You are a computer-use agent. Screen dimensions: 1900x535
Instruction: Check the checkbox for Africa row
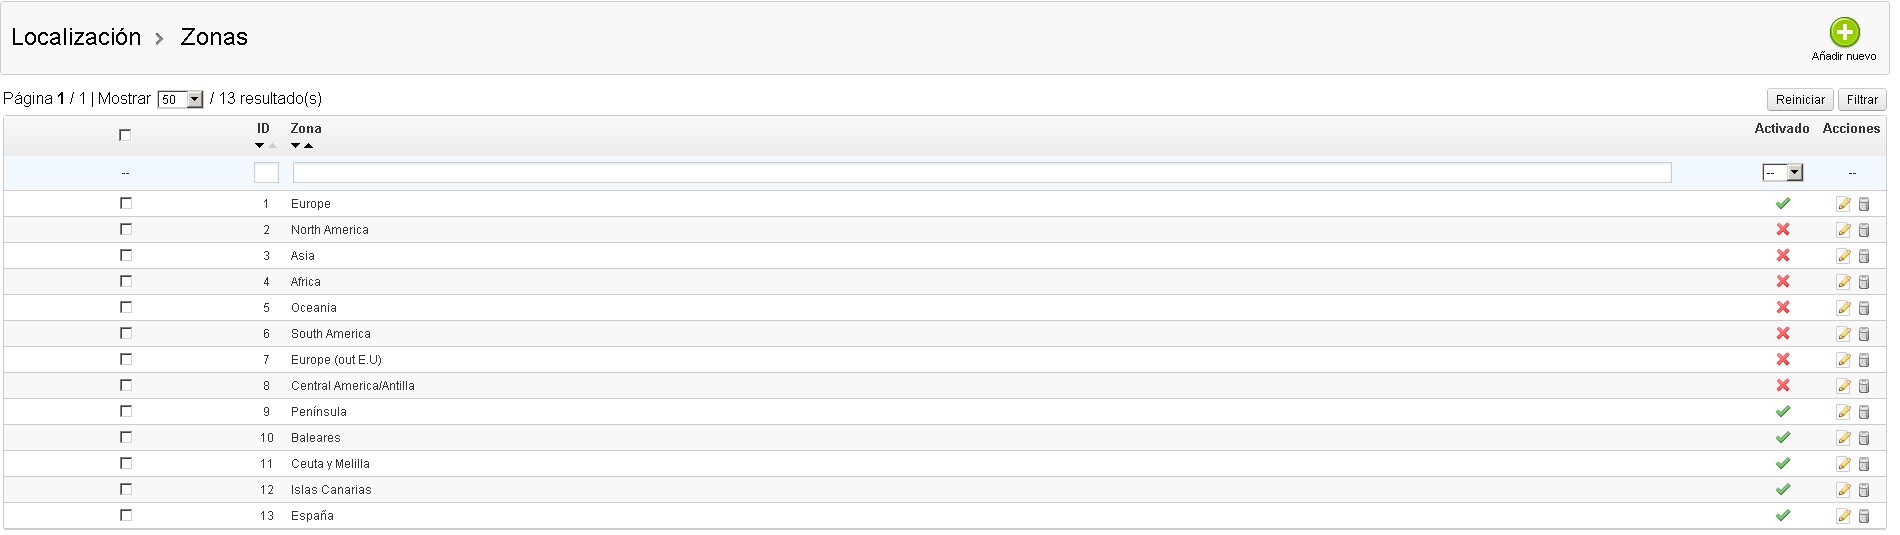(x=125, y=282)
